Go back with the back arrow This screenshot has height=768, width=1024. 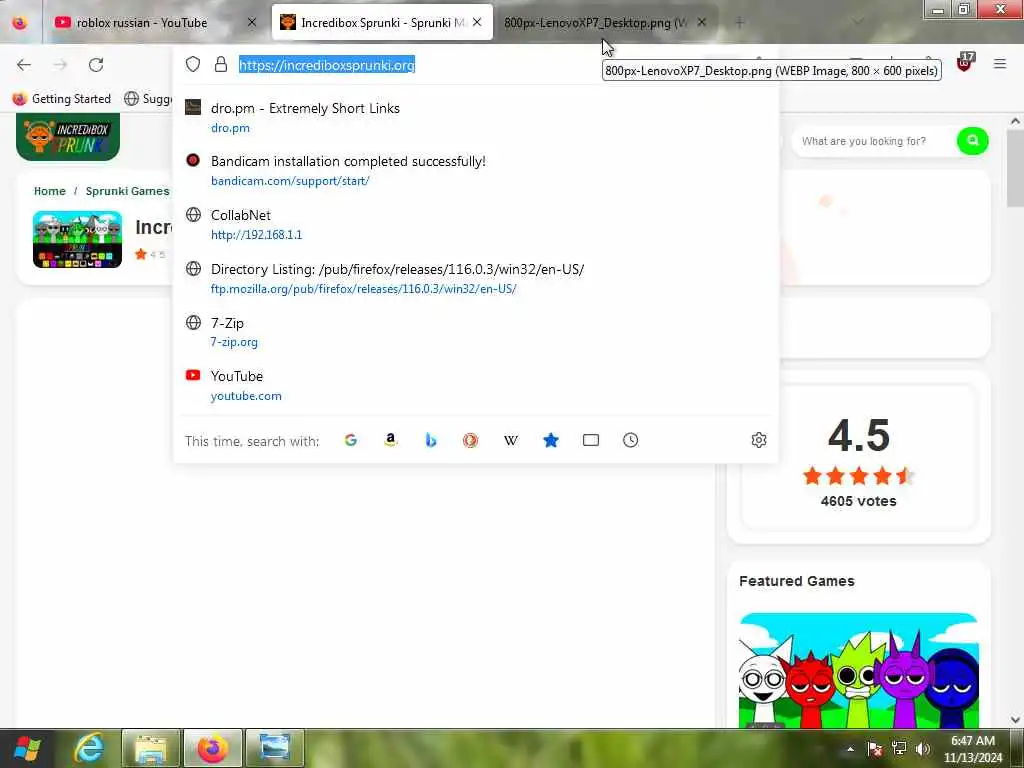point(24,65)
